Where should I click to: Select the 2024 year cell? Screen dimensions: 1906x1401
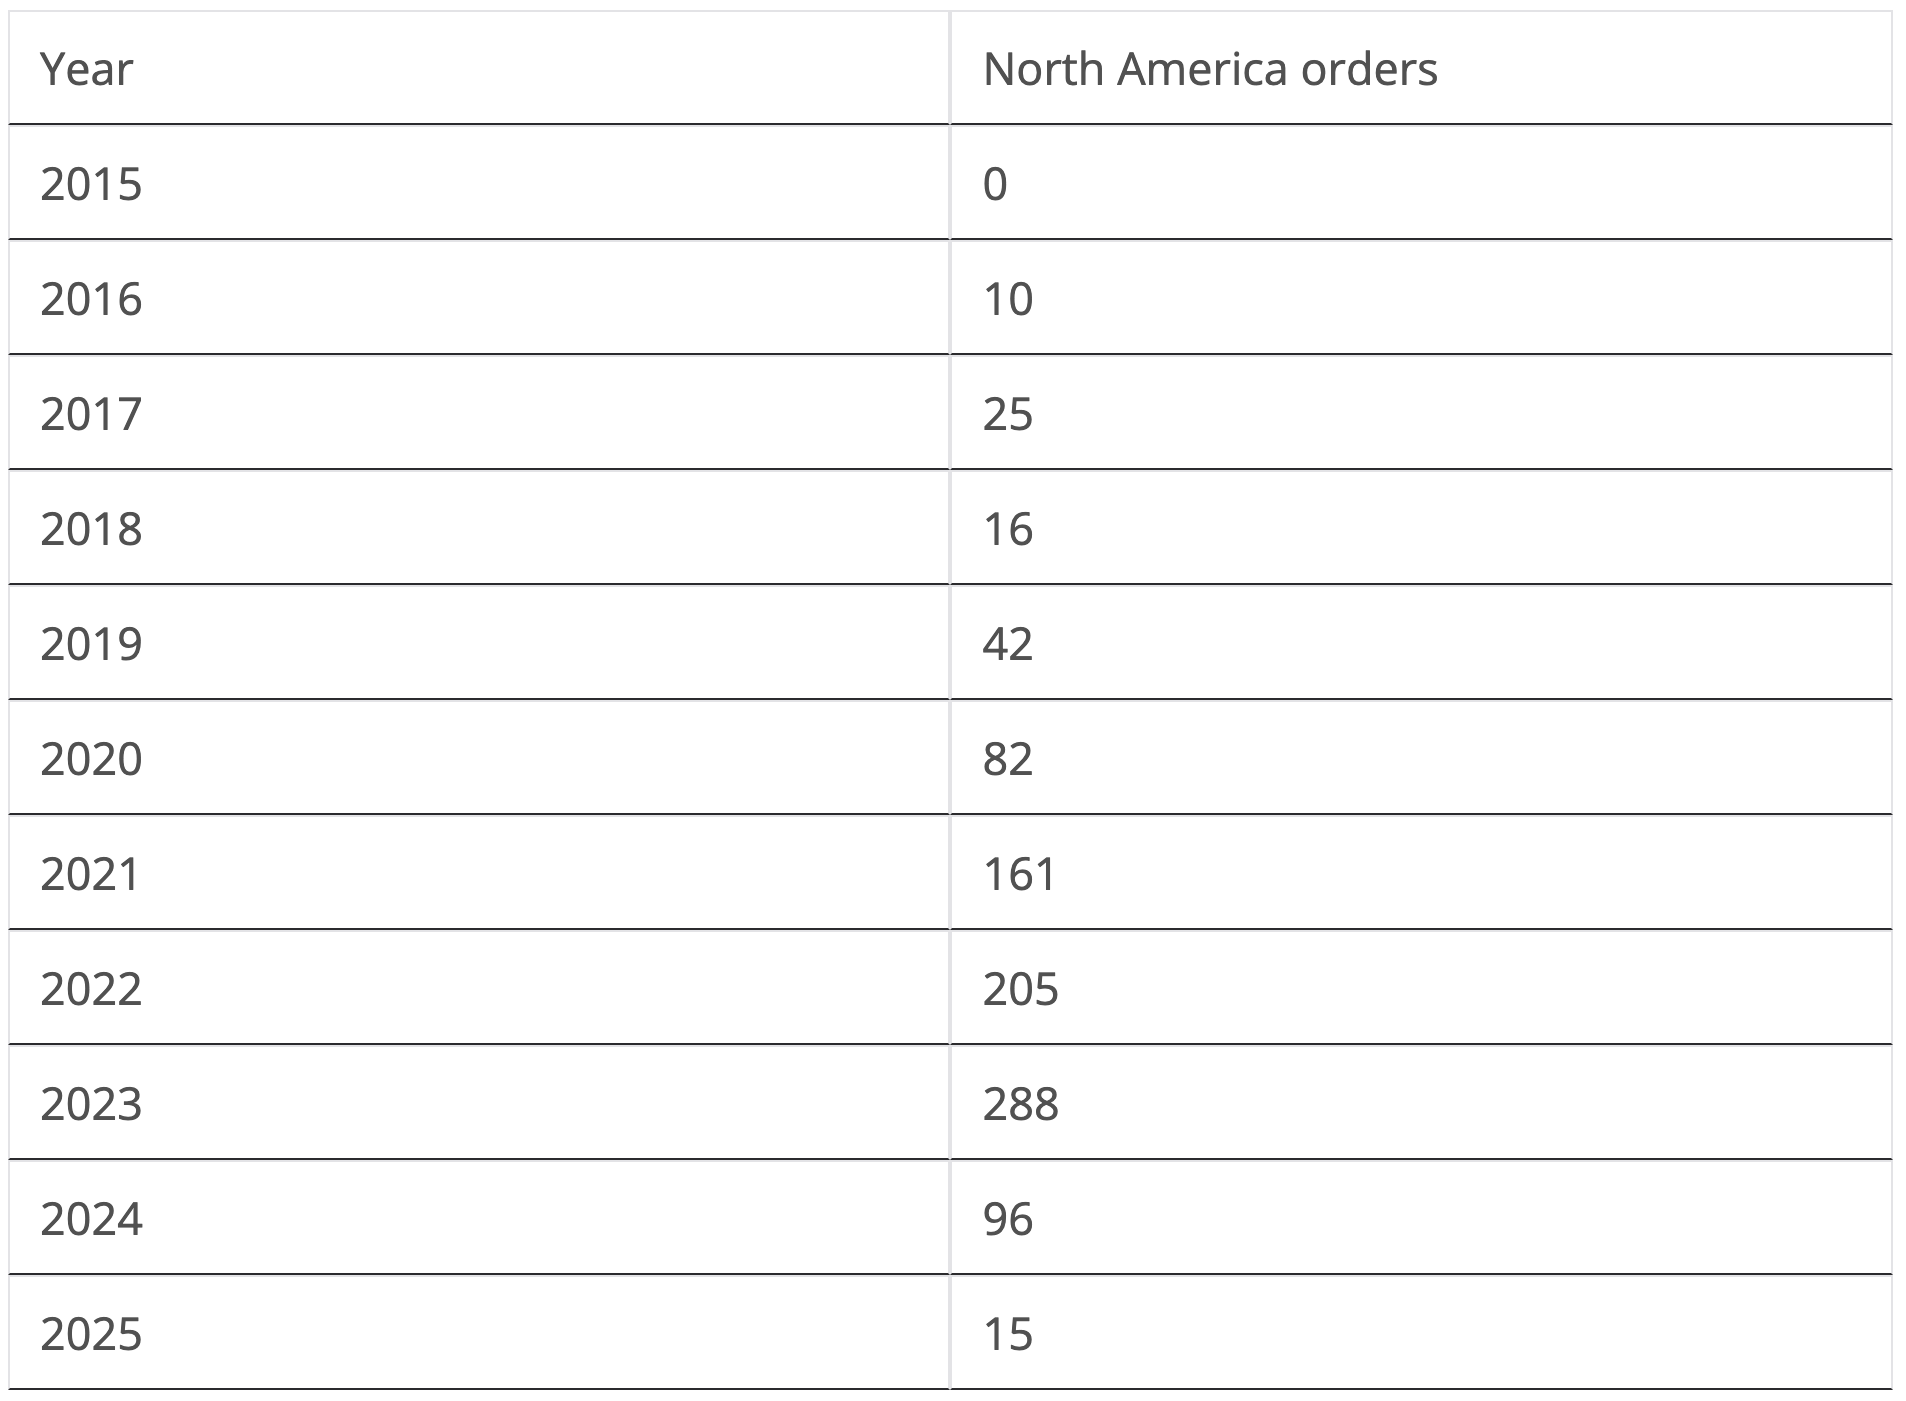click(x=91, y=1219)
